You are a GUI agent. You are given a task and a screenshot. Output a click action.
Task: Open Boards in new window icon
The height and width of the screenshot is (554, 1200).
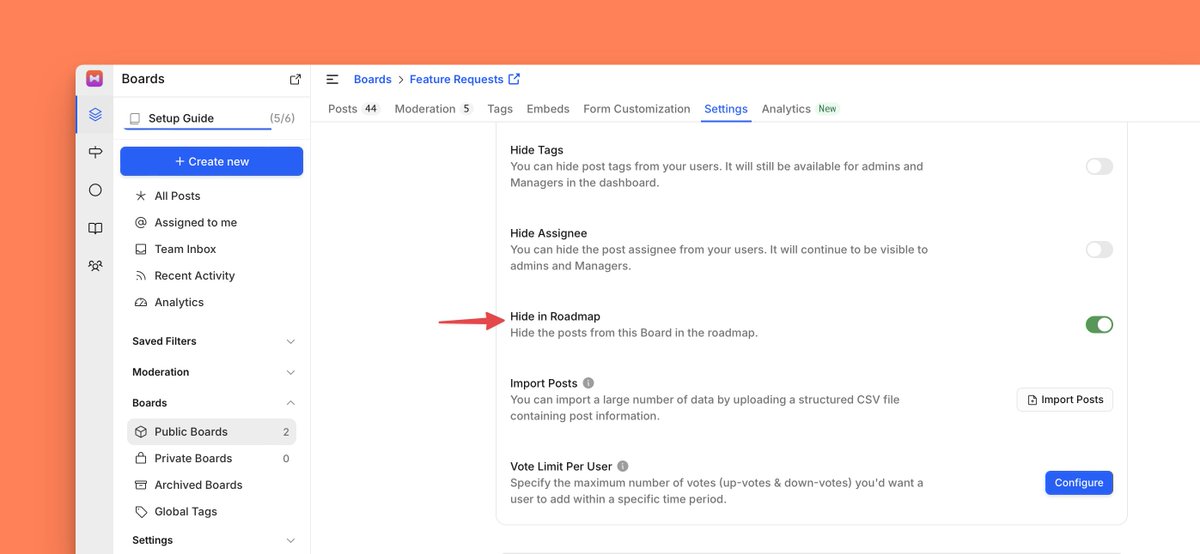coord(295,79)
